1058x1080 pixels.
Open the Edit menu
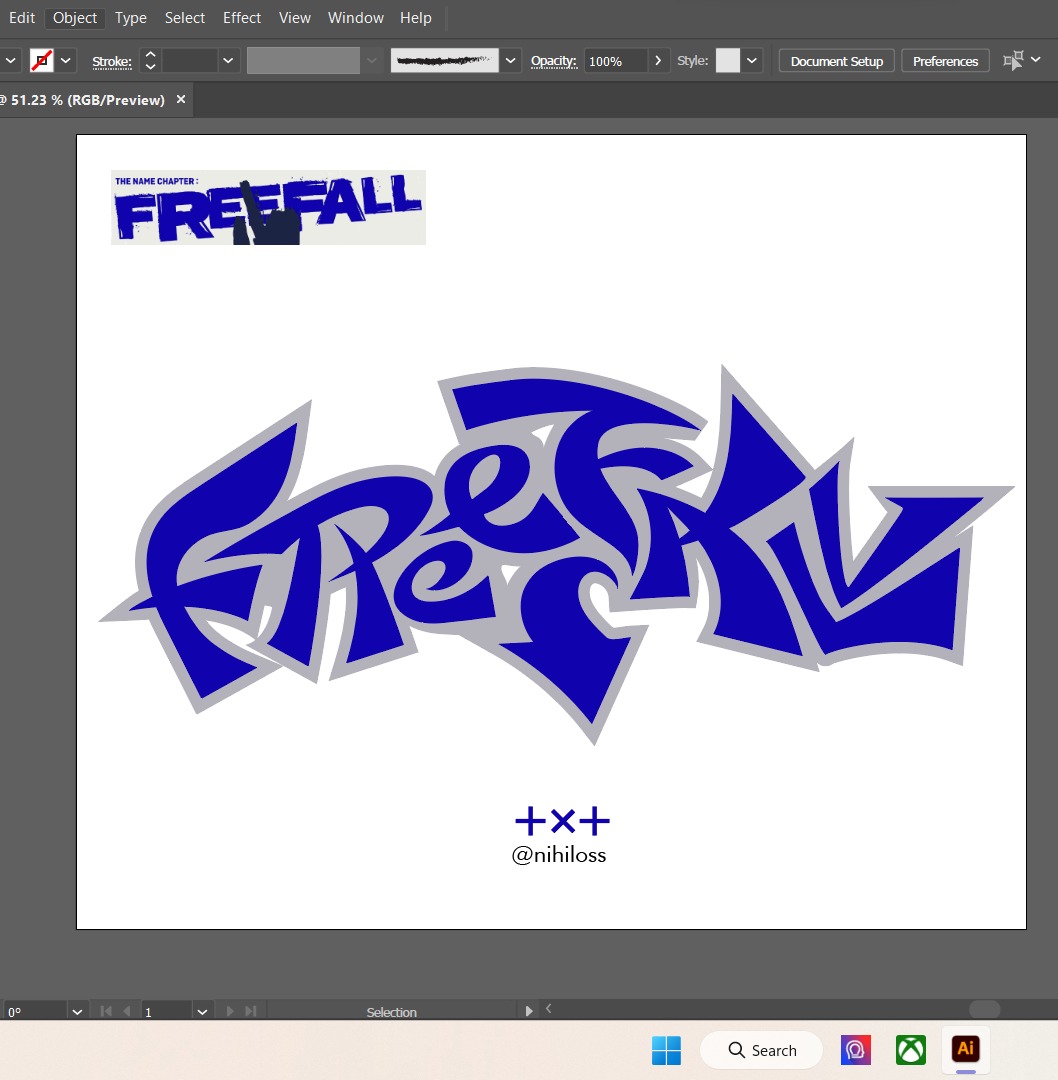pyautogui.click(x=21, y=18)
